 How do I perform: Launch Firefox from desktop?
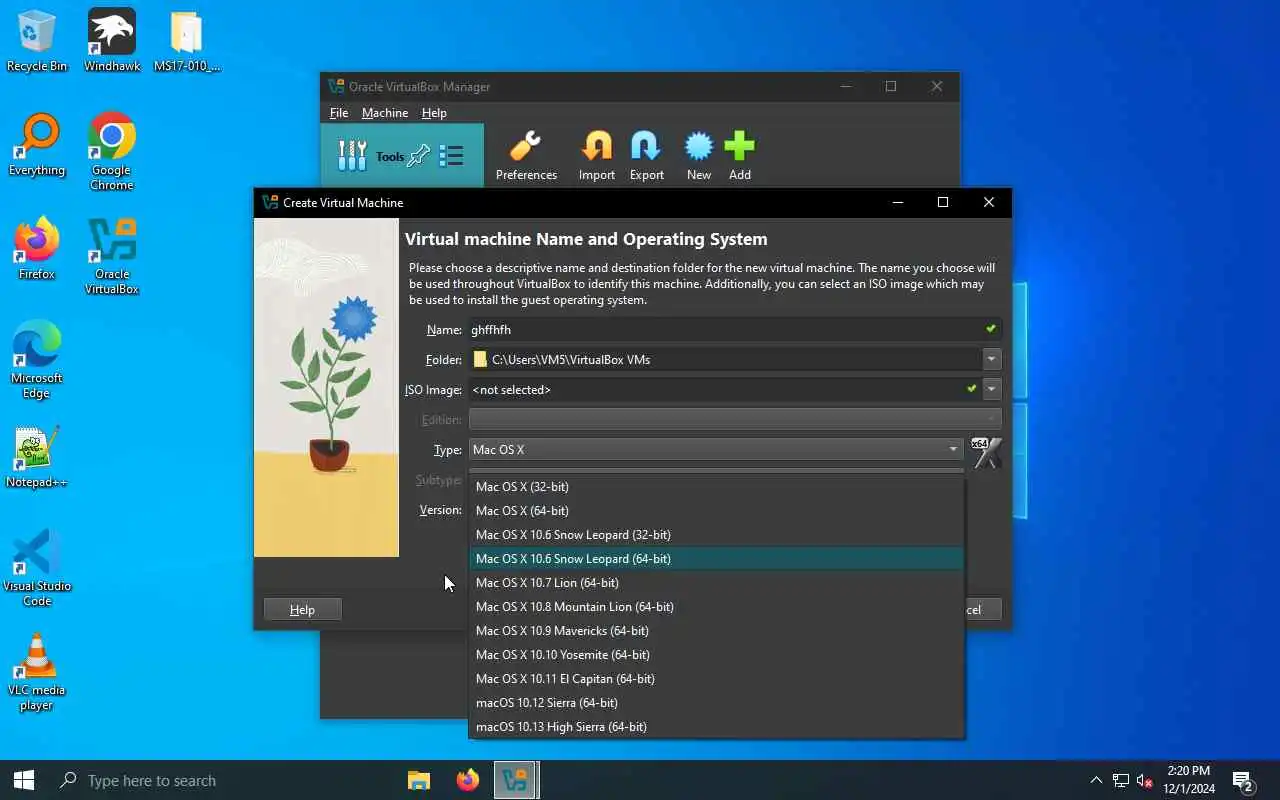37,249
